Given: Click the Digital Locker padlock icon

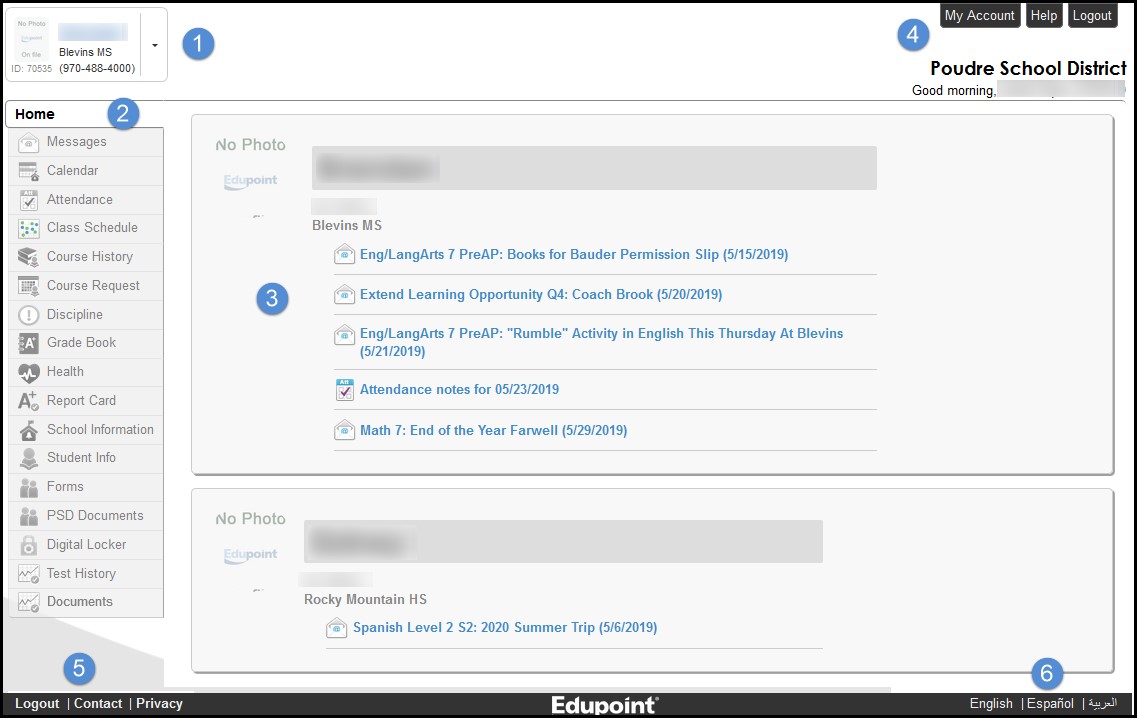Looking at the screenshot, I should [x=28, y=545].
